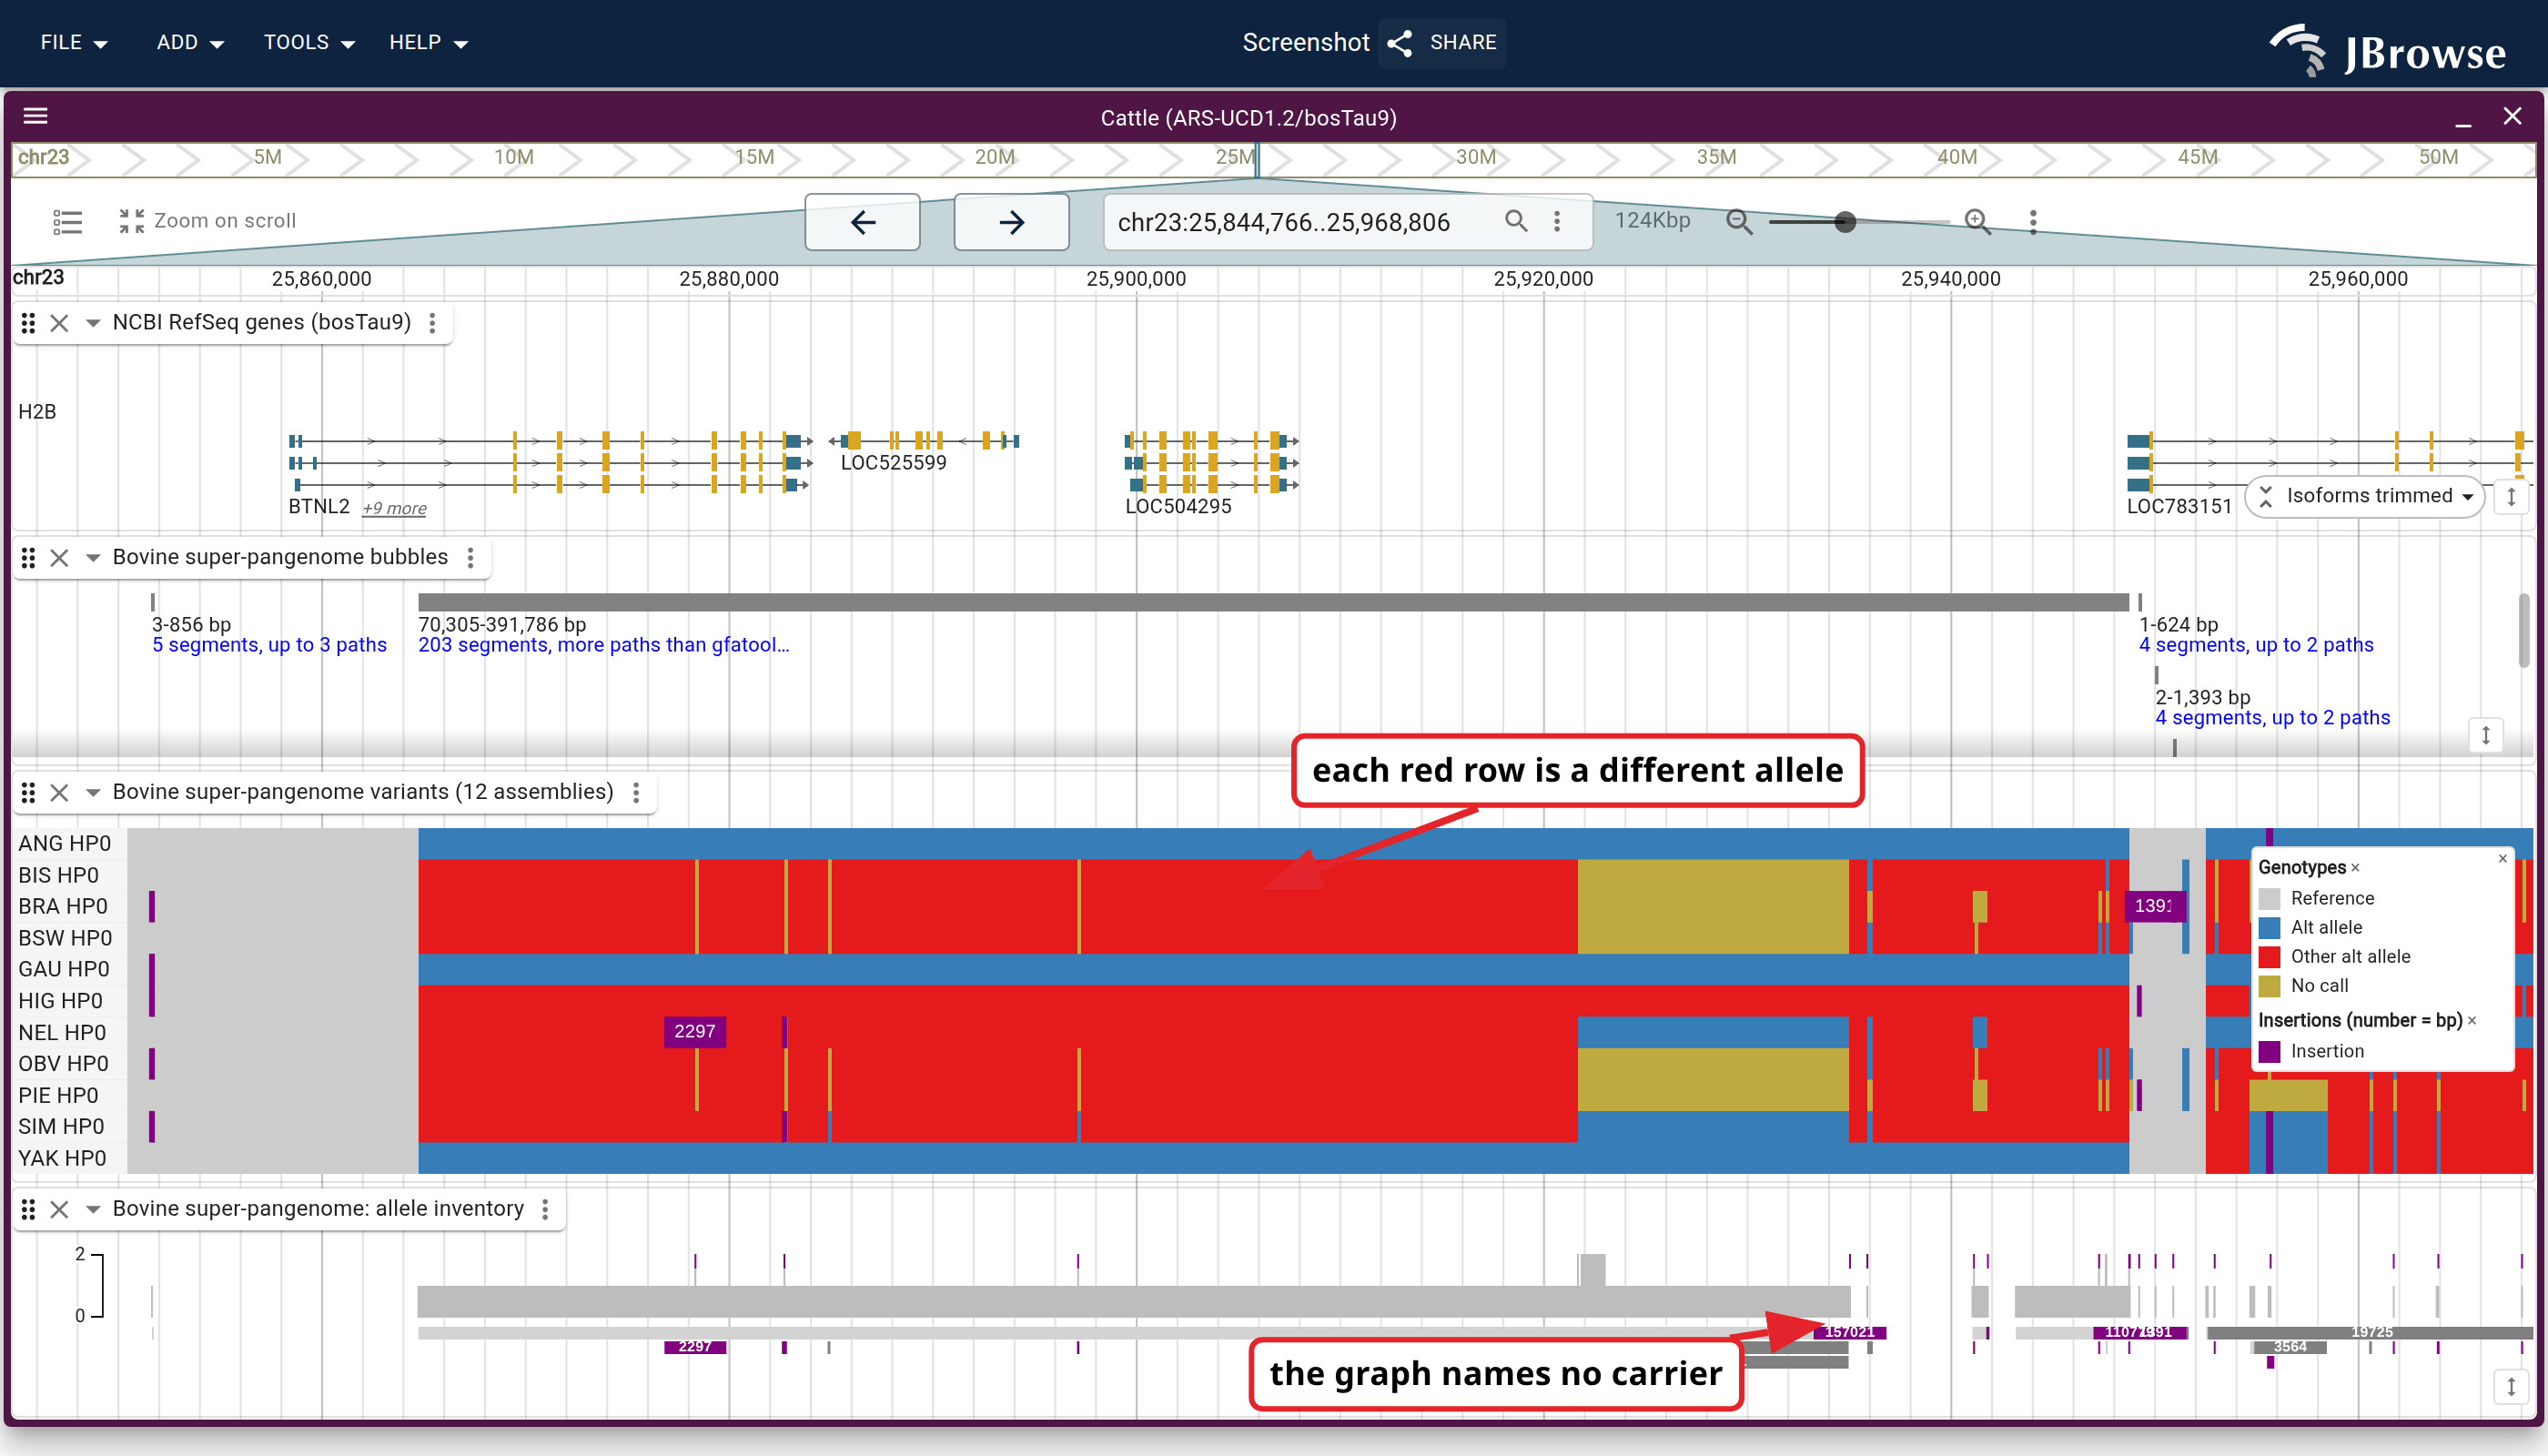Open the view hamburger menu
Screen dimensions: 2548x1456
[36, 116]
